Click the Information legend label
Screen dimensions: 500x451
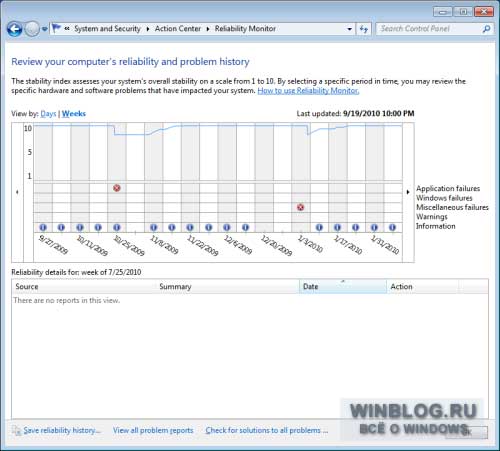tap(435, 226)
